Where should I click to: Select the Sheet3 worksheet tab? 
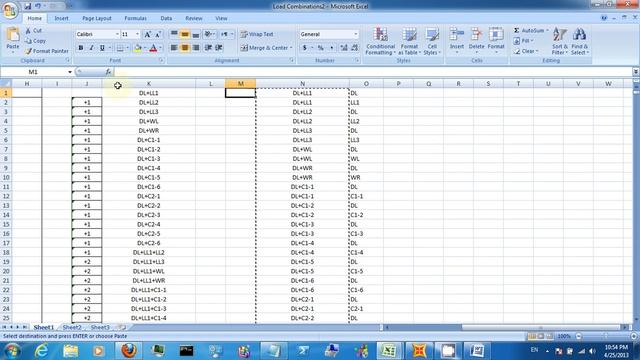point(100,327)
